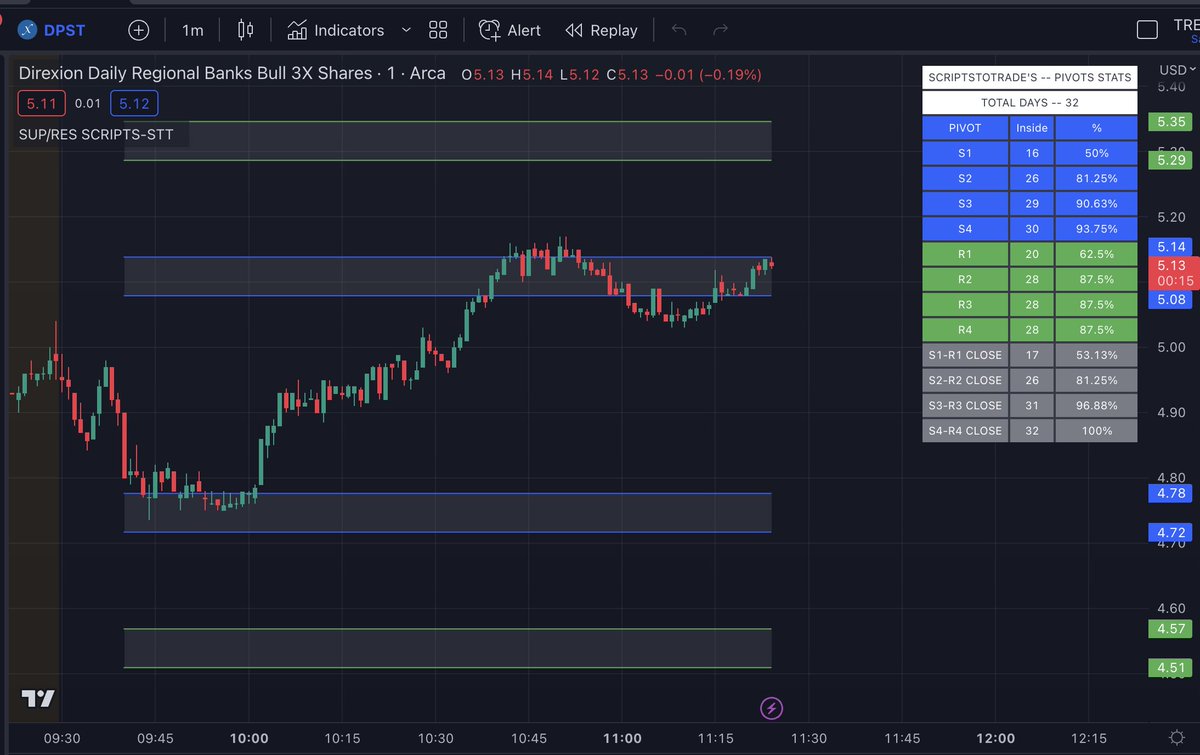Click the S2-R2 CLOSE cell
The width and height of the screenshot is (1200, 755).
pyautogui.click(x=965, y=380)
